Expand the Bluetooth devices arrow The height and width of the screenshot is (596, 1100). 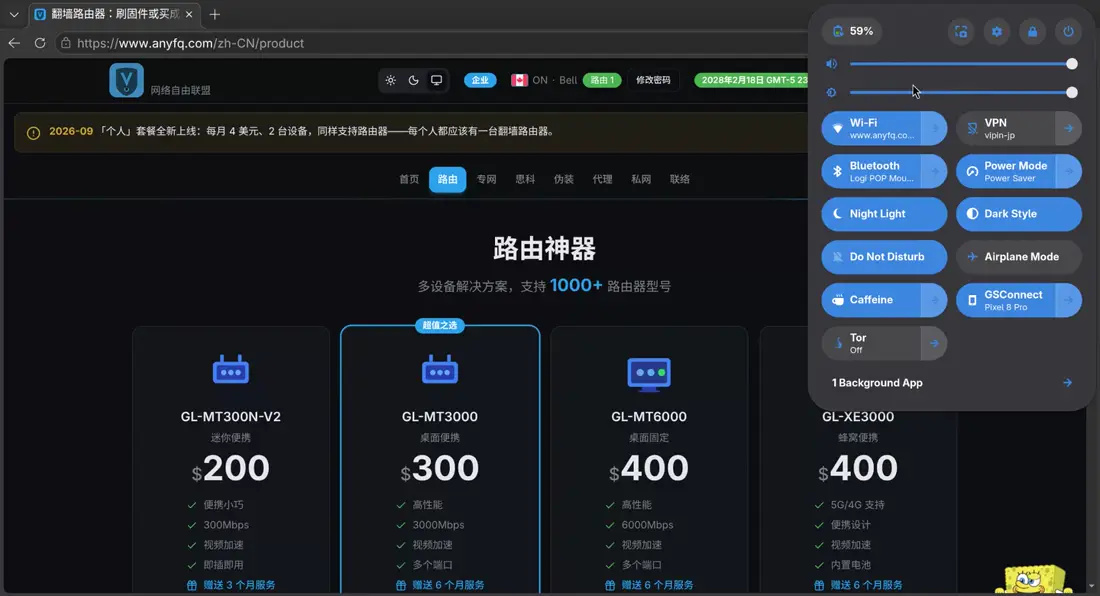(934, 171)
